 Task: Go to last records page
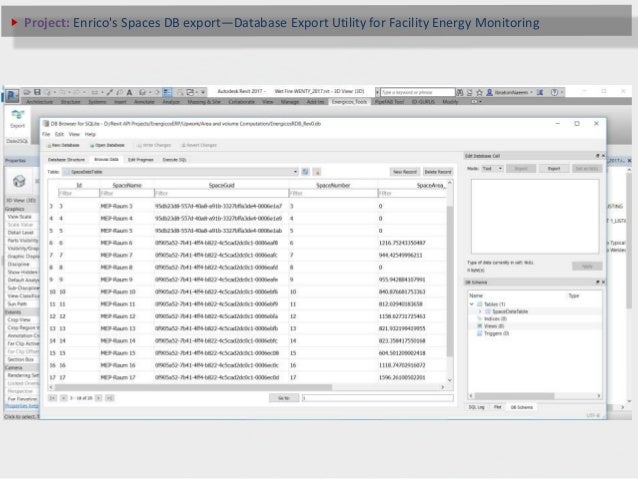[x=109, y=398]
